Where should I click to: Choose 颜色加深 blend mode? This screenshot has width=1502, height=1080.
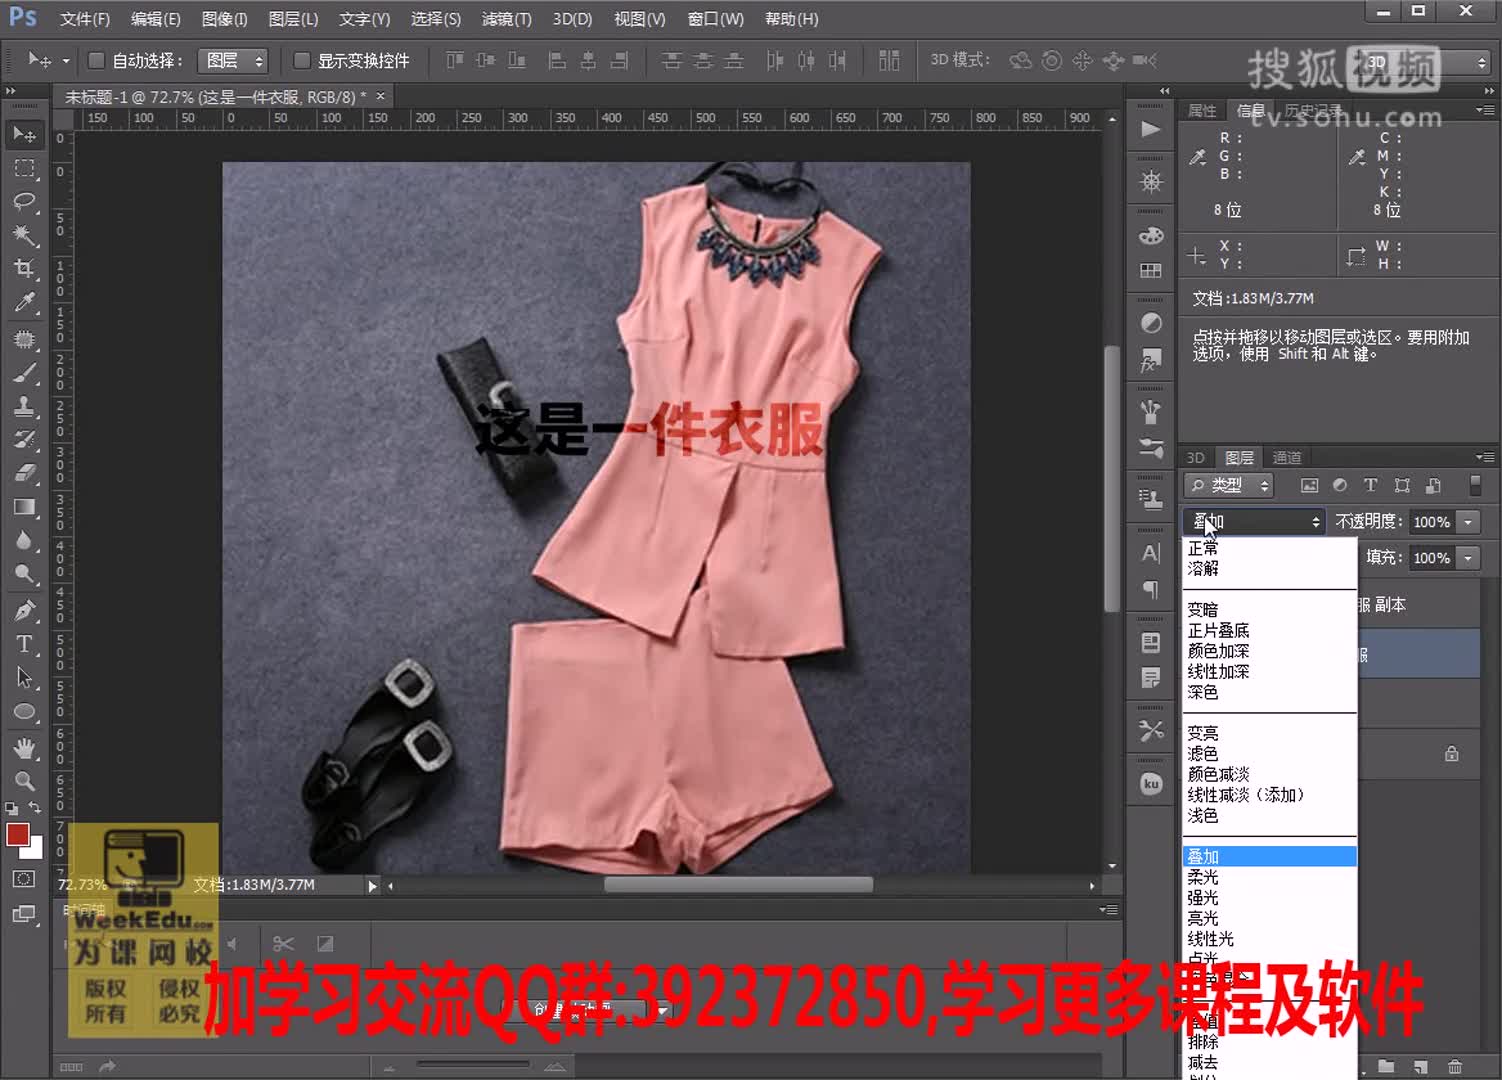[1218, 651]
